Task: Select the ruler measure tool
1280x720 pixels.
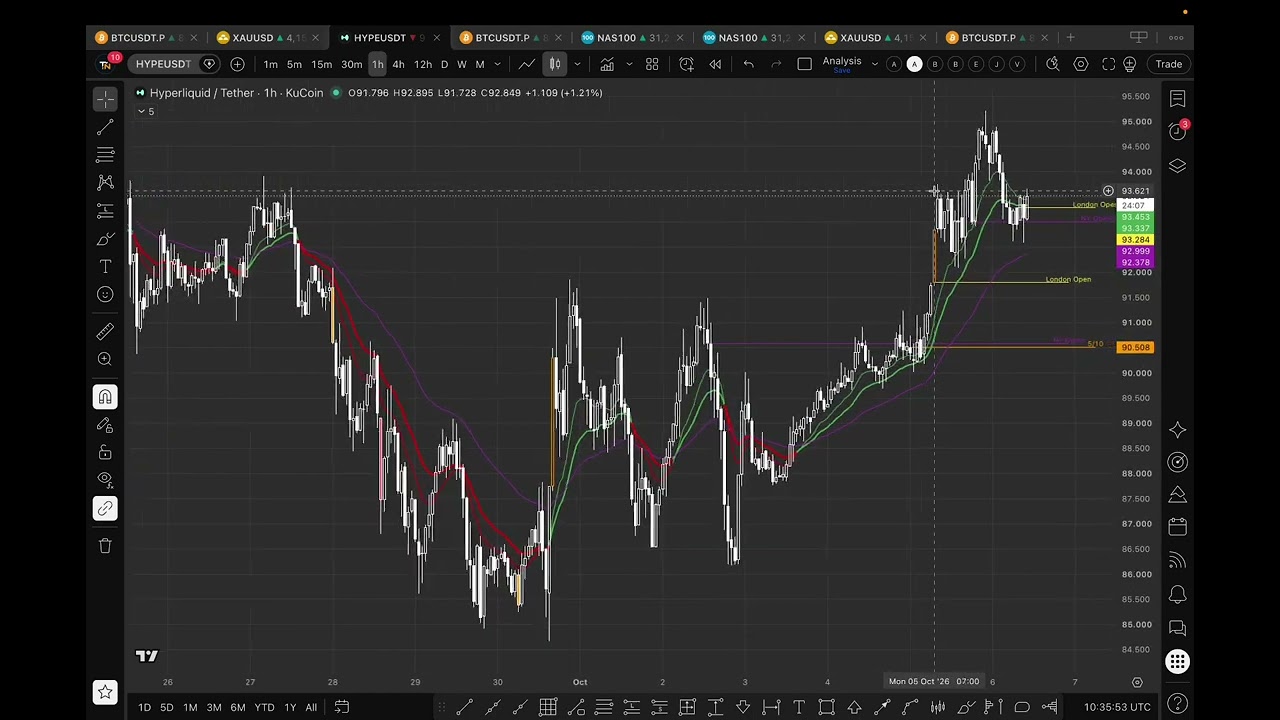Action: point(105,331)
